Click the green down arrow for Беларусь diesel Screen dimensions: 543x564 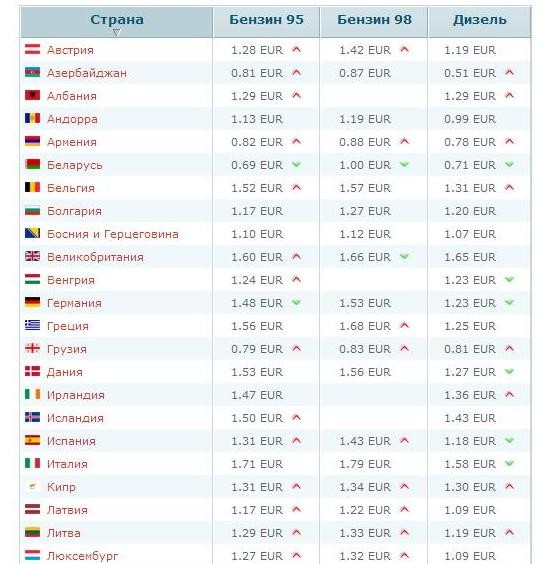(510, 164)
